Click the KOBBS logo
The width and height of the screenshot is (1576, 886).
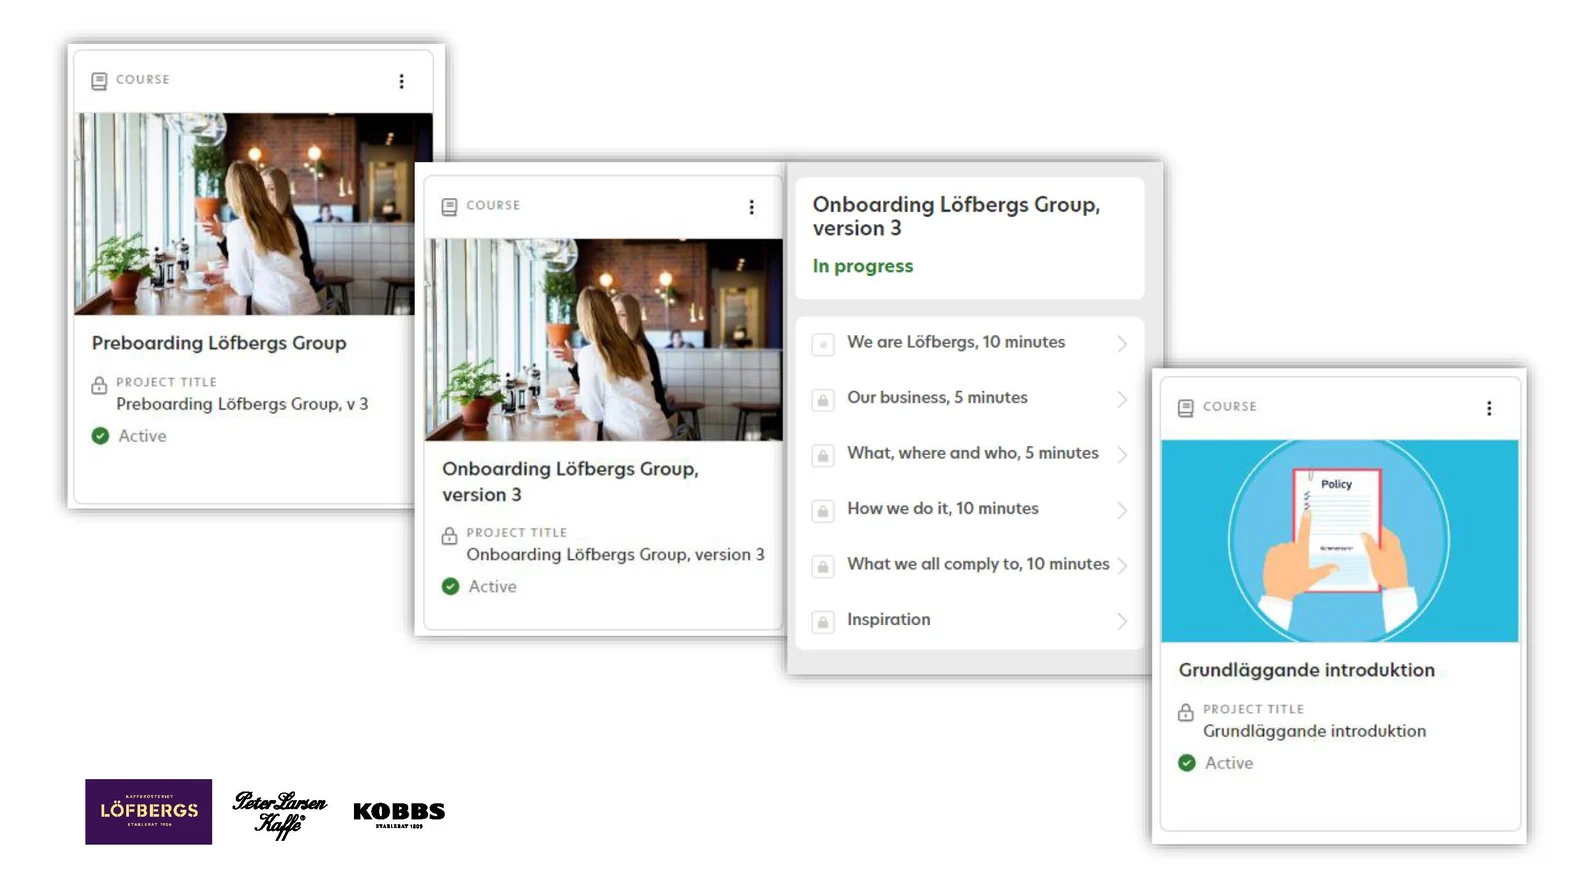coord(399,814)
